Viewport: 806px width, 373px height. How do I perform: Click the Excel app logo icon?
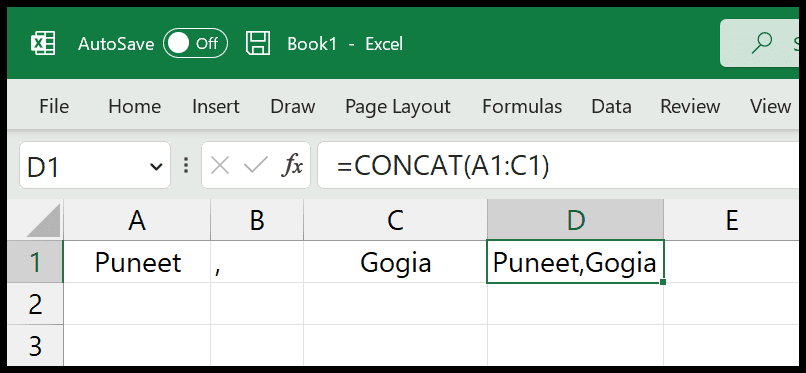click(x=43, y=43)
